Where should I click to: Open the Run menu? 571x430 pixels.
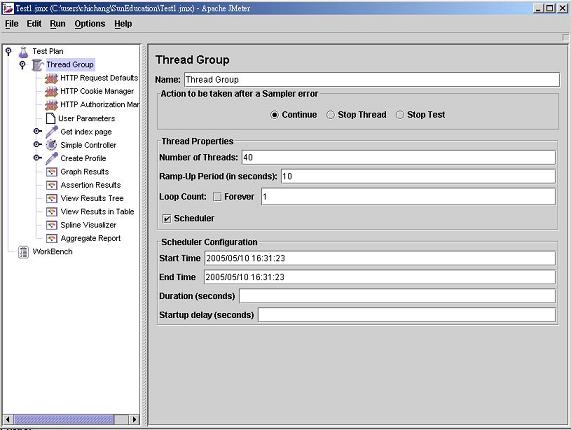[x=58, y=24]
